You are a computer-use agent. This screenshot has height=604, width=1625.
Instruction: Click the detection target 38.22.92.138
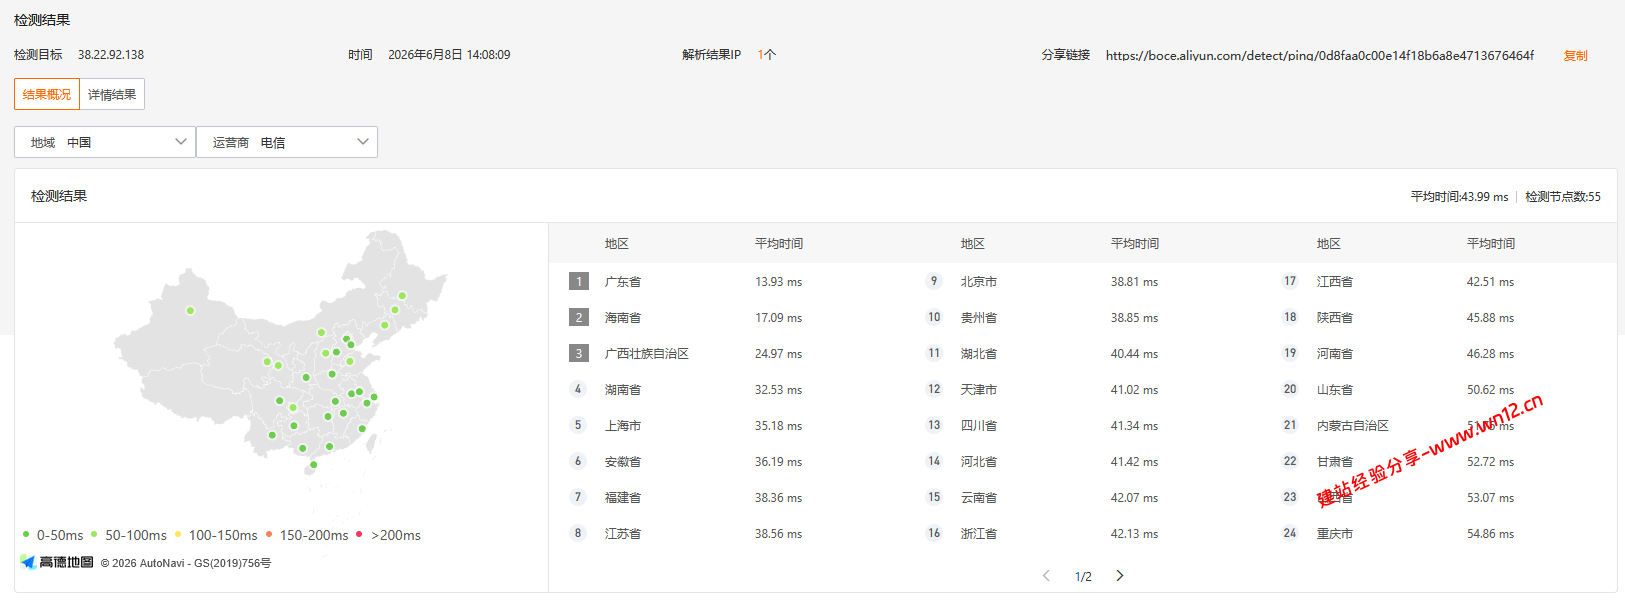[111, 55]
